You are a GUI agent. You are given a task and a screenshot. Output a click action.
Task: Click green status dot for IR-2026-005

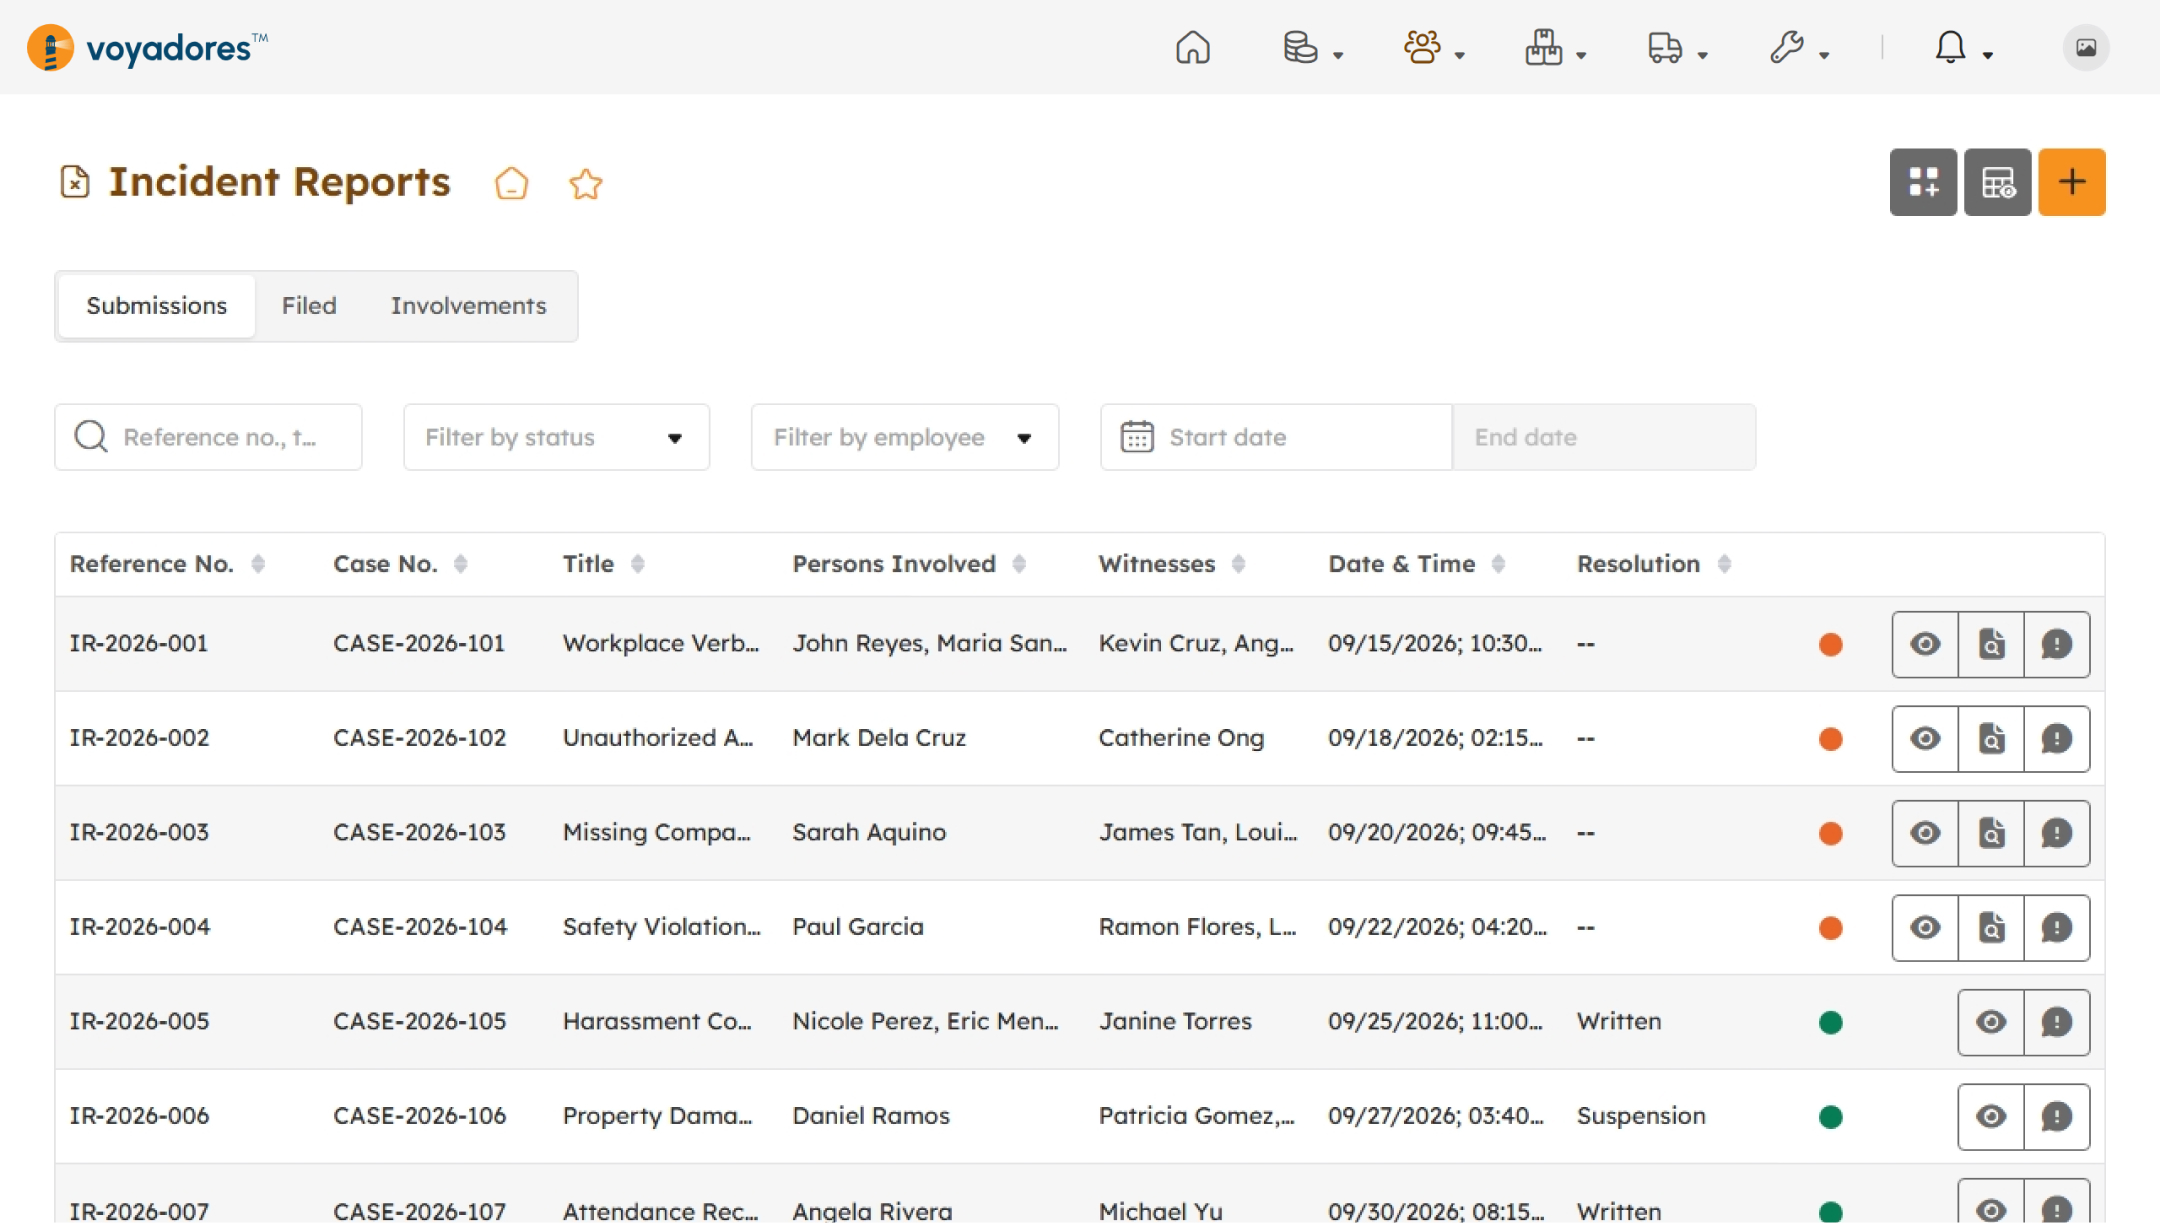tap(1831, 1022)
